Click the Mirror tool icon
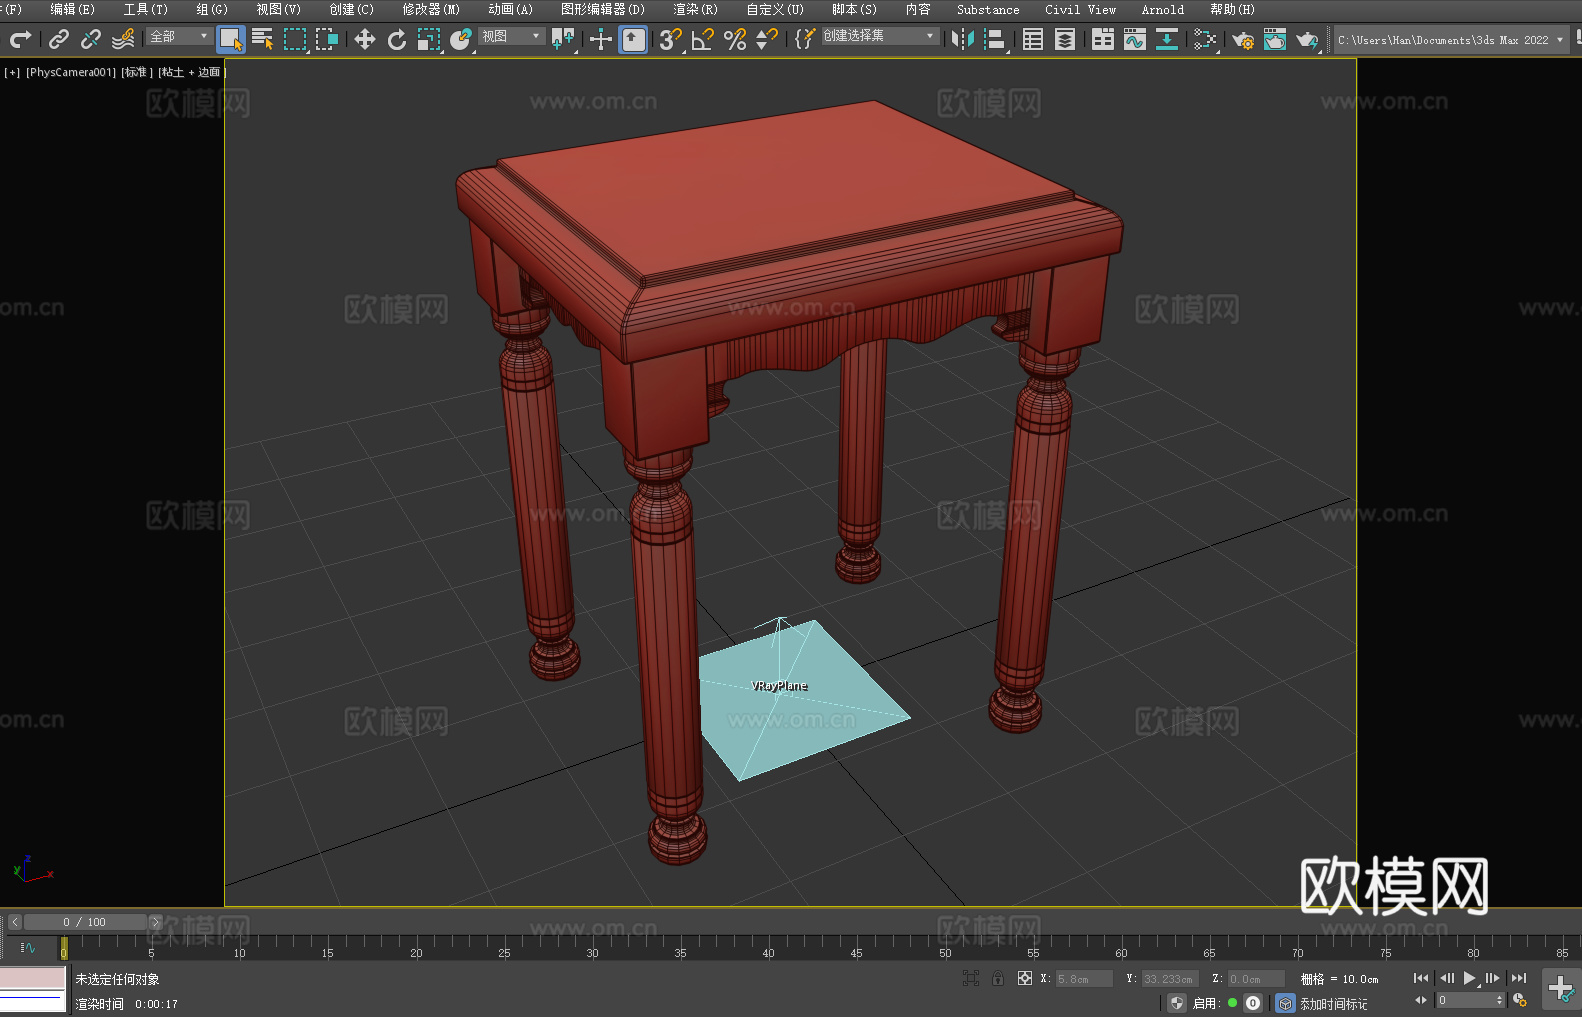The width and height of the screenshot is (1582, 1017). 963,39
